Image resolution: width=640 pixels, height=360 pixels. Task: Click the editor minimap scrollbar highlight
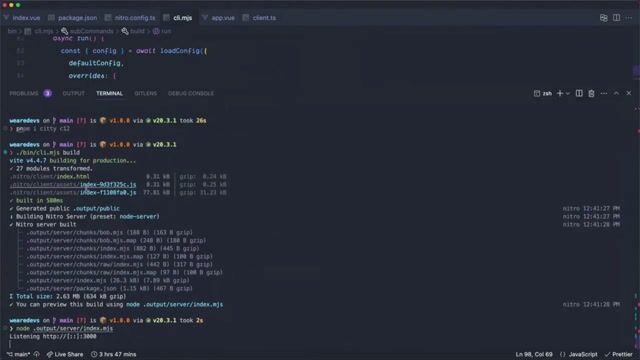pos(636,71)
